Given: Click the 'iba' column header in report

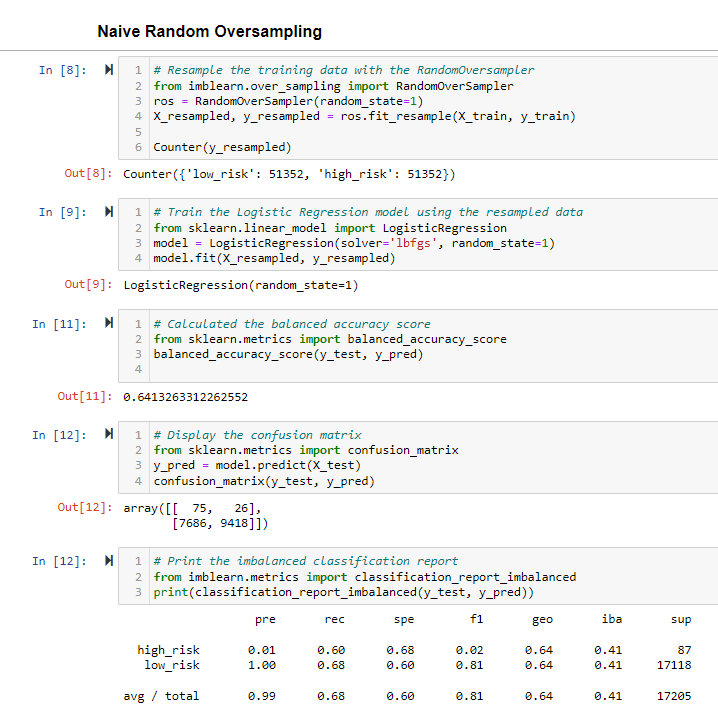Looking at the screenshot, I should coord(612,619).
